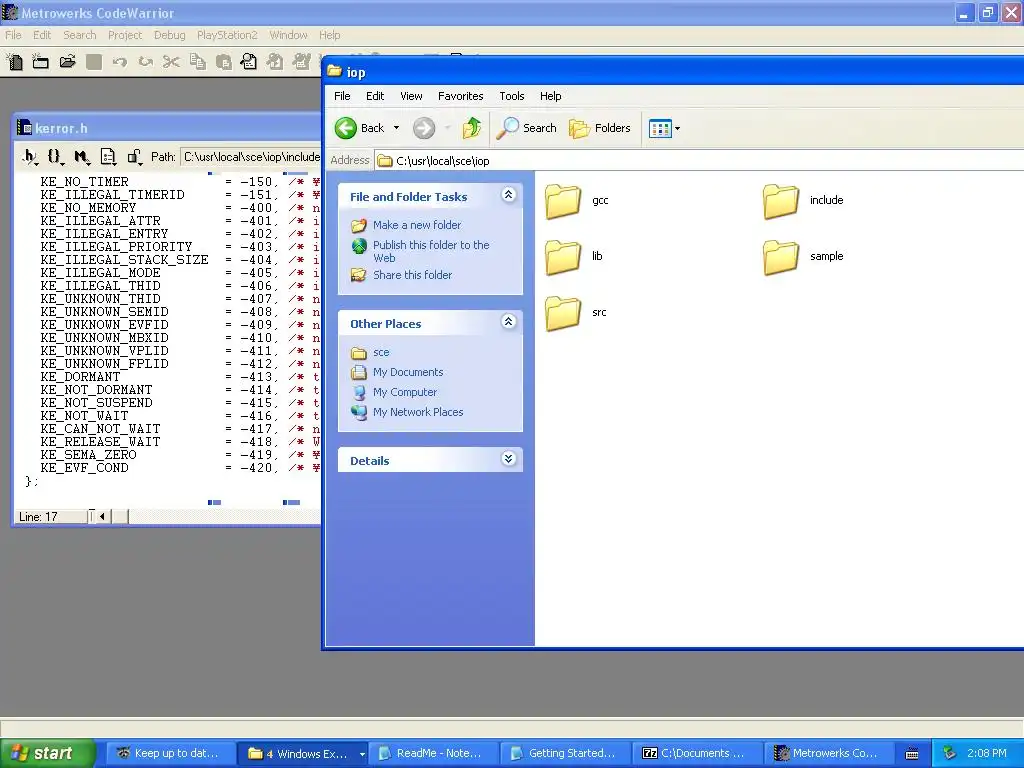
Task: Go to sce folder in Other Places
Action: [381, 353]
